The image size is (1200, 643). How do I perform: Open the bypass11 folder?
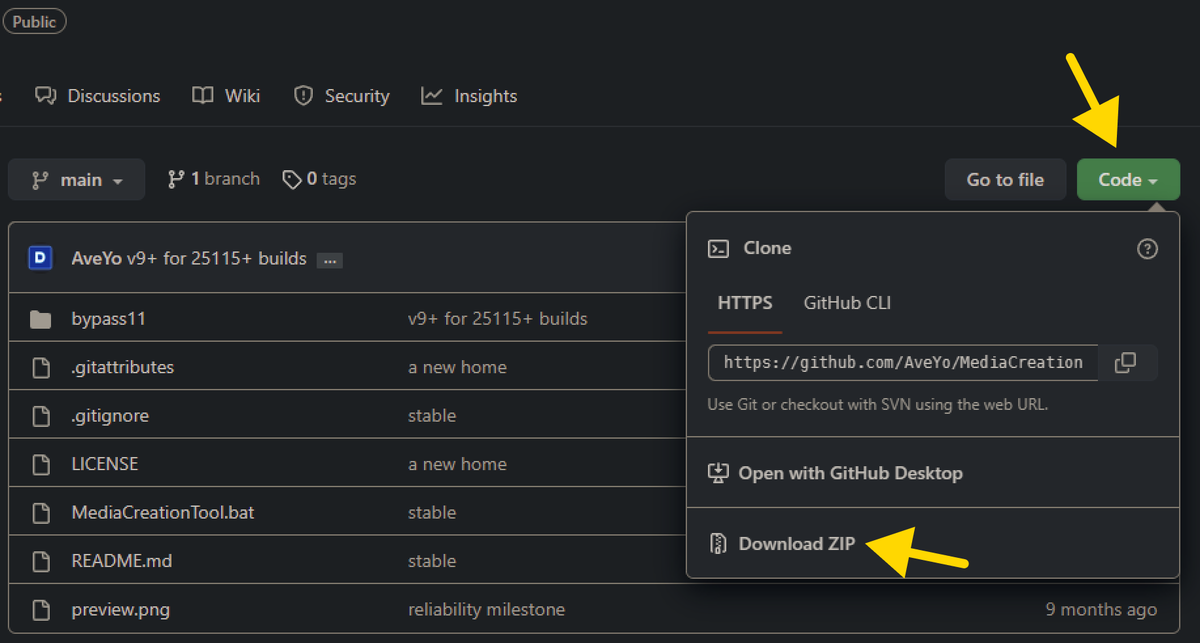(109, 319)
